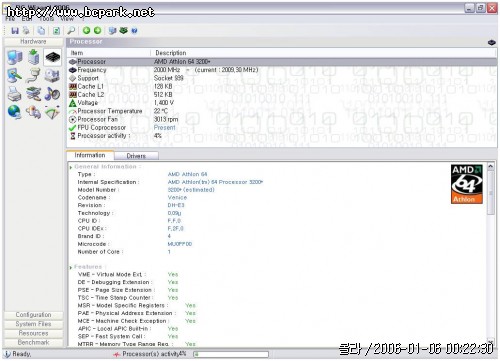Expand the Hardware category button
The width and height of the screenshot is (500, 361).
point(33,42)
